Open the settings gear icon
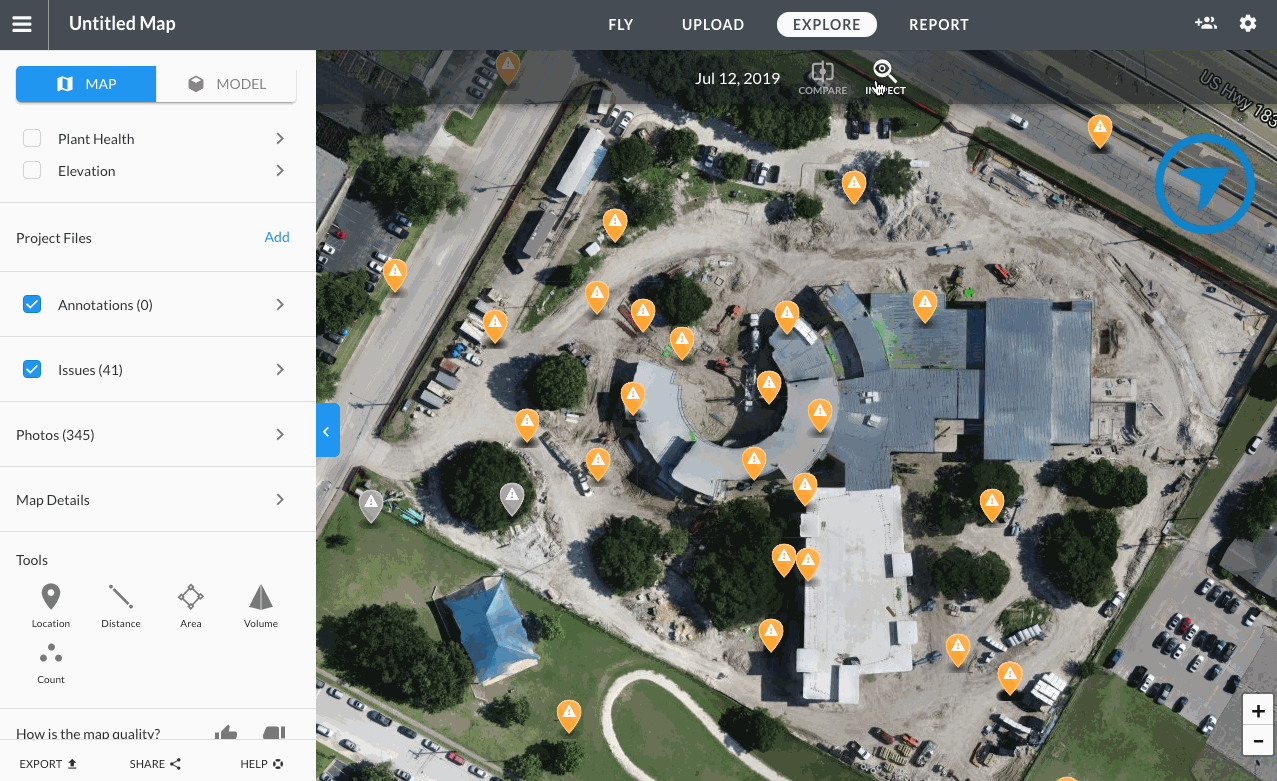Image resolution: width=1277 pixels, height=781 pixels. (1248, 23)
